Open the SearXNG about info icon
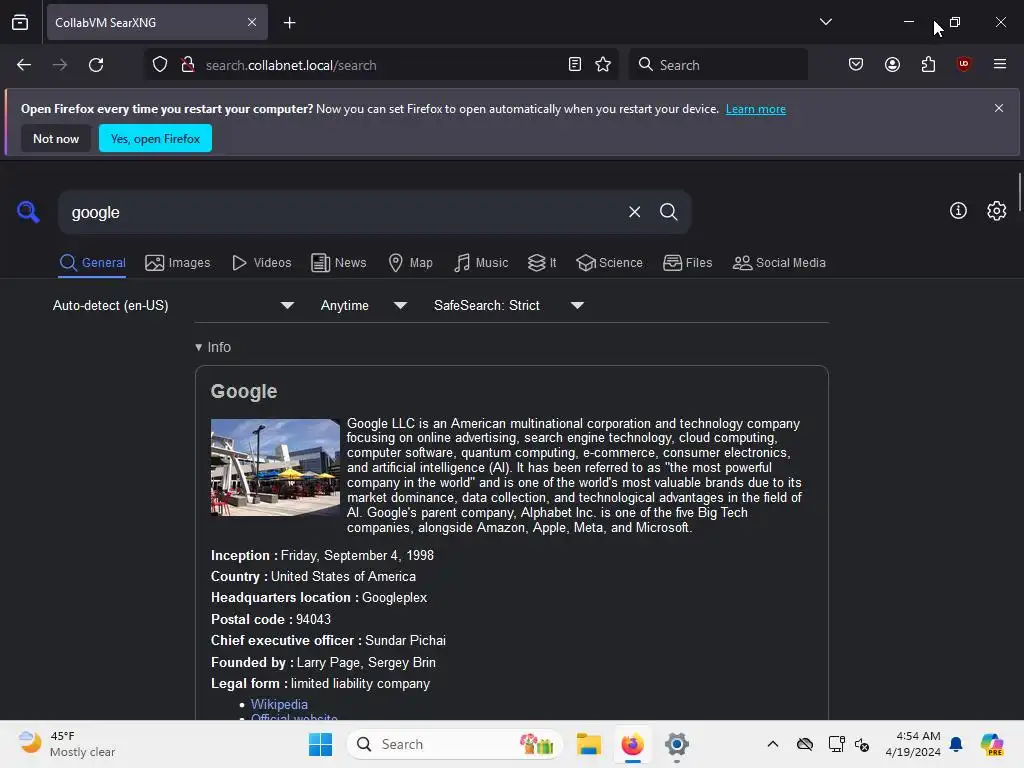The height and width of the screenshot is (768, 1024). click(x=958, y=210)
